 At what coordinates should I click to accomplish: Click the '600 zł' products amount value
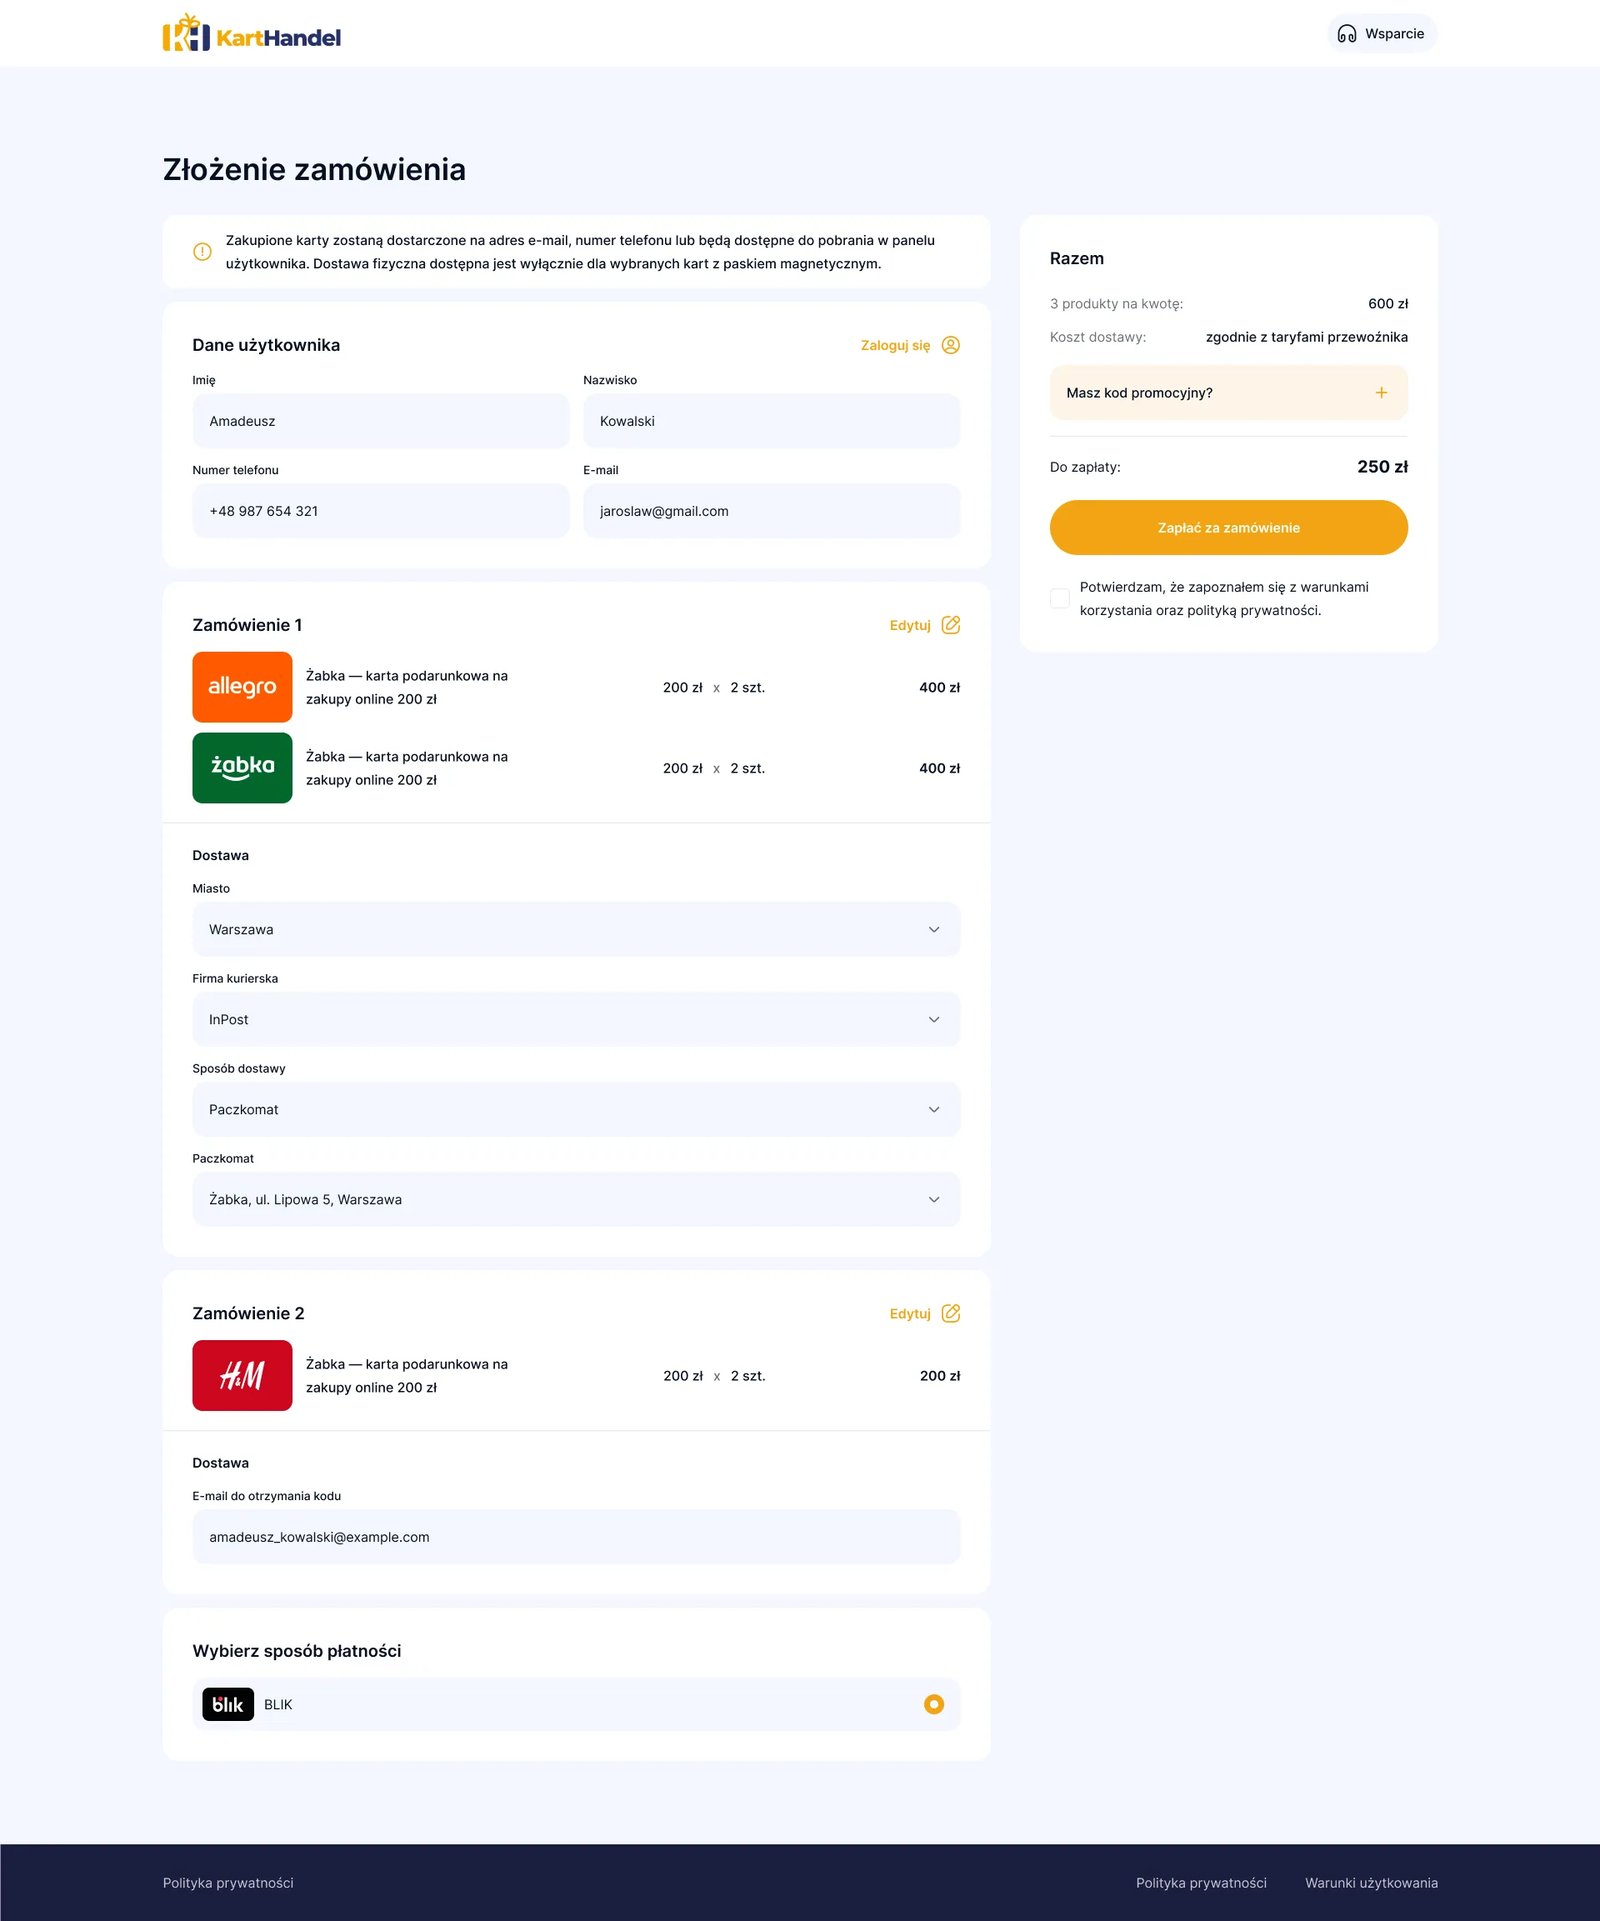(x=1388, y=304)
